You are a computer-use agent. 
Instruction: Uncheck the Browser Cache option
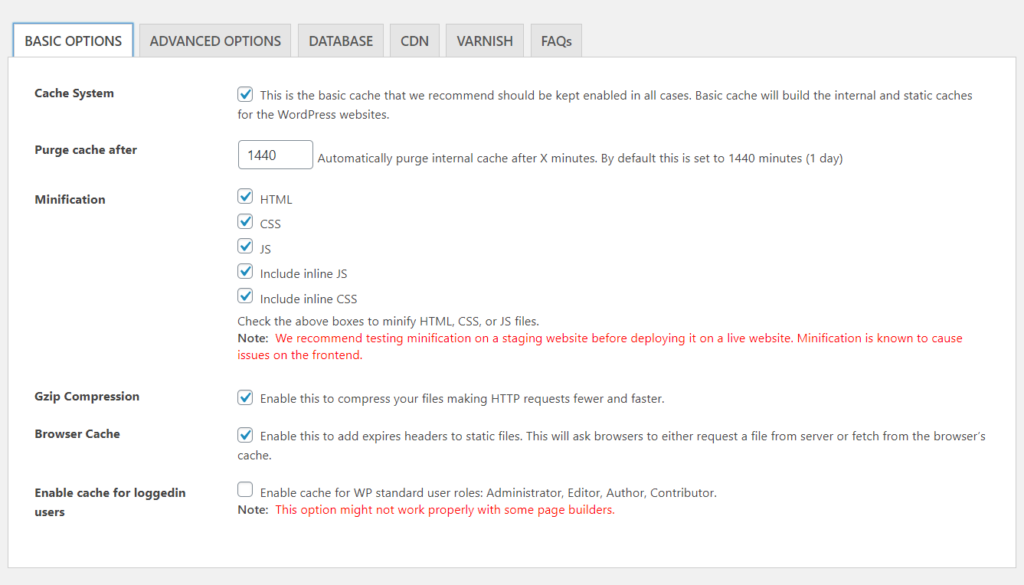click(245, 435)
